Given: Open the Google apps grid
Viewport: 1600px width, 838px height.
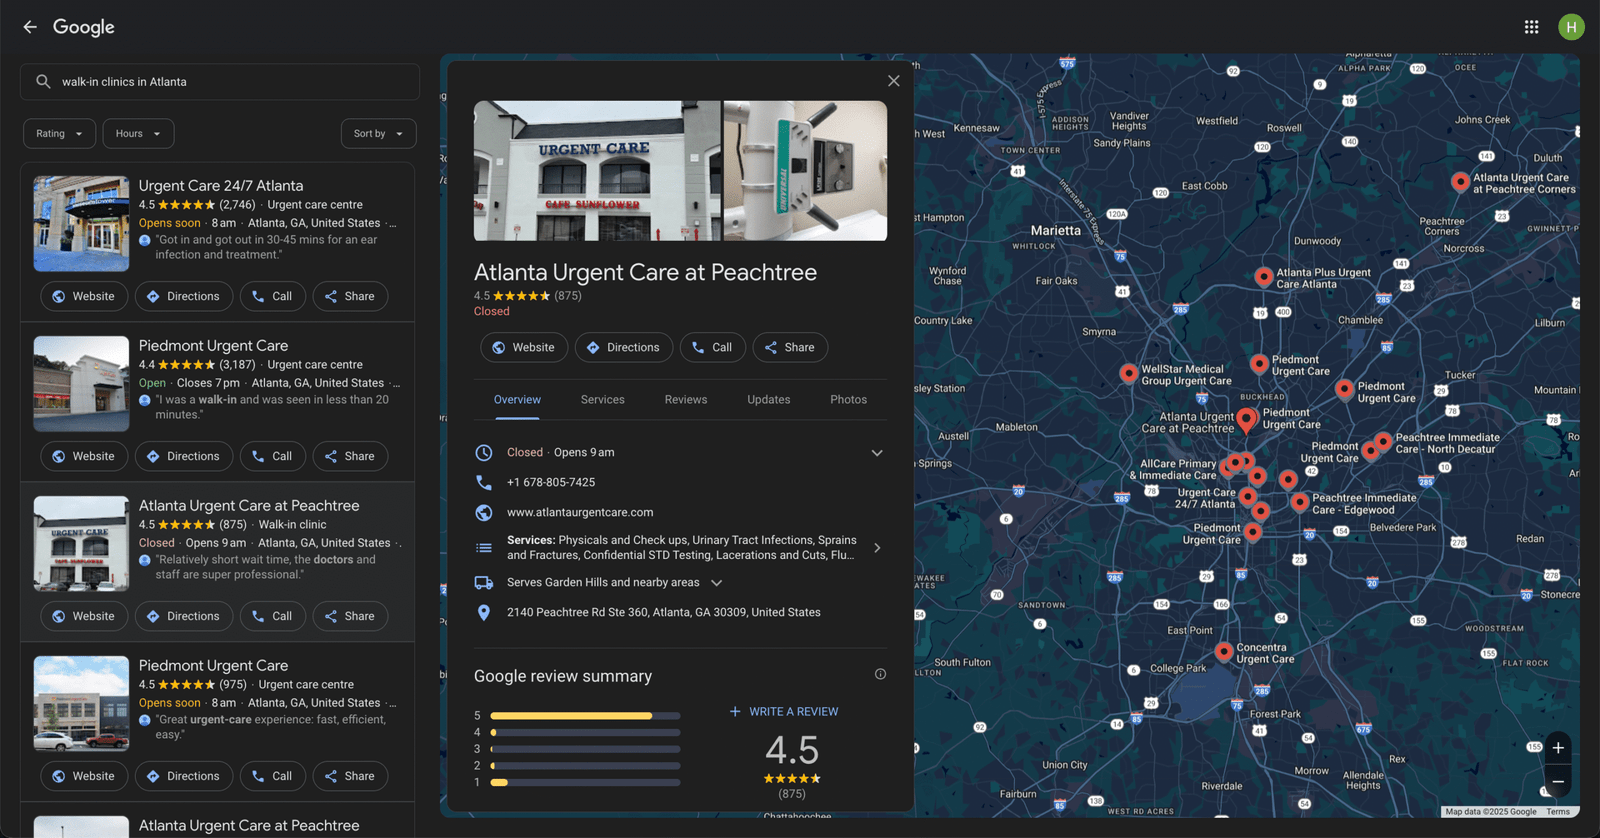Looking at the screenshot, I should (1531, 27).
